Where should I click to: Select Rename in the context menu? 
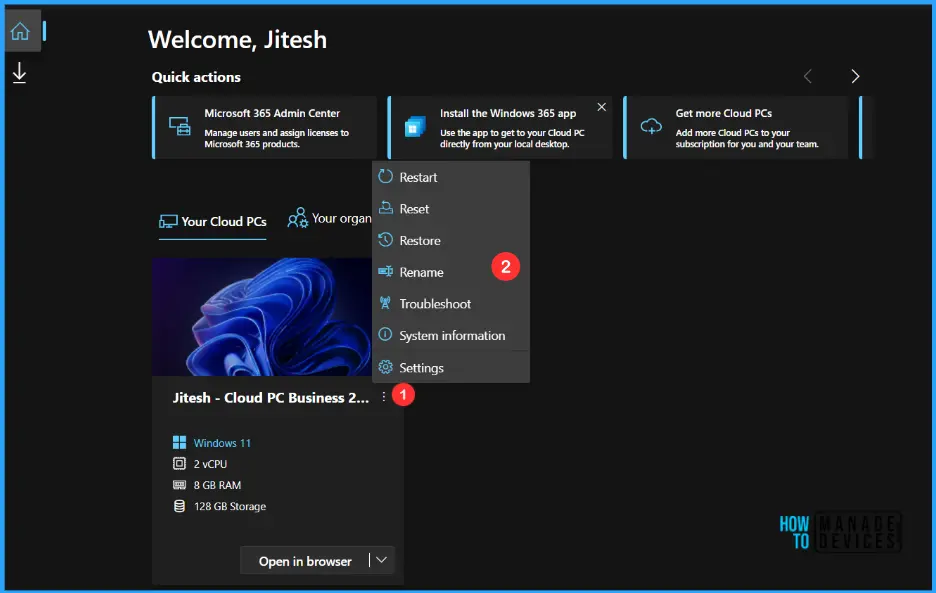point(451,272)
